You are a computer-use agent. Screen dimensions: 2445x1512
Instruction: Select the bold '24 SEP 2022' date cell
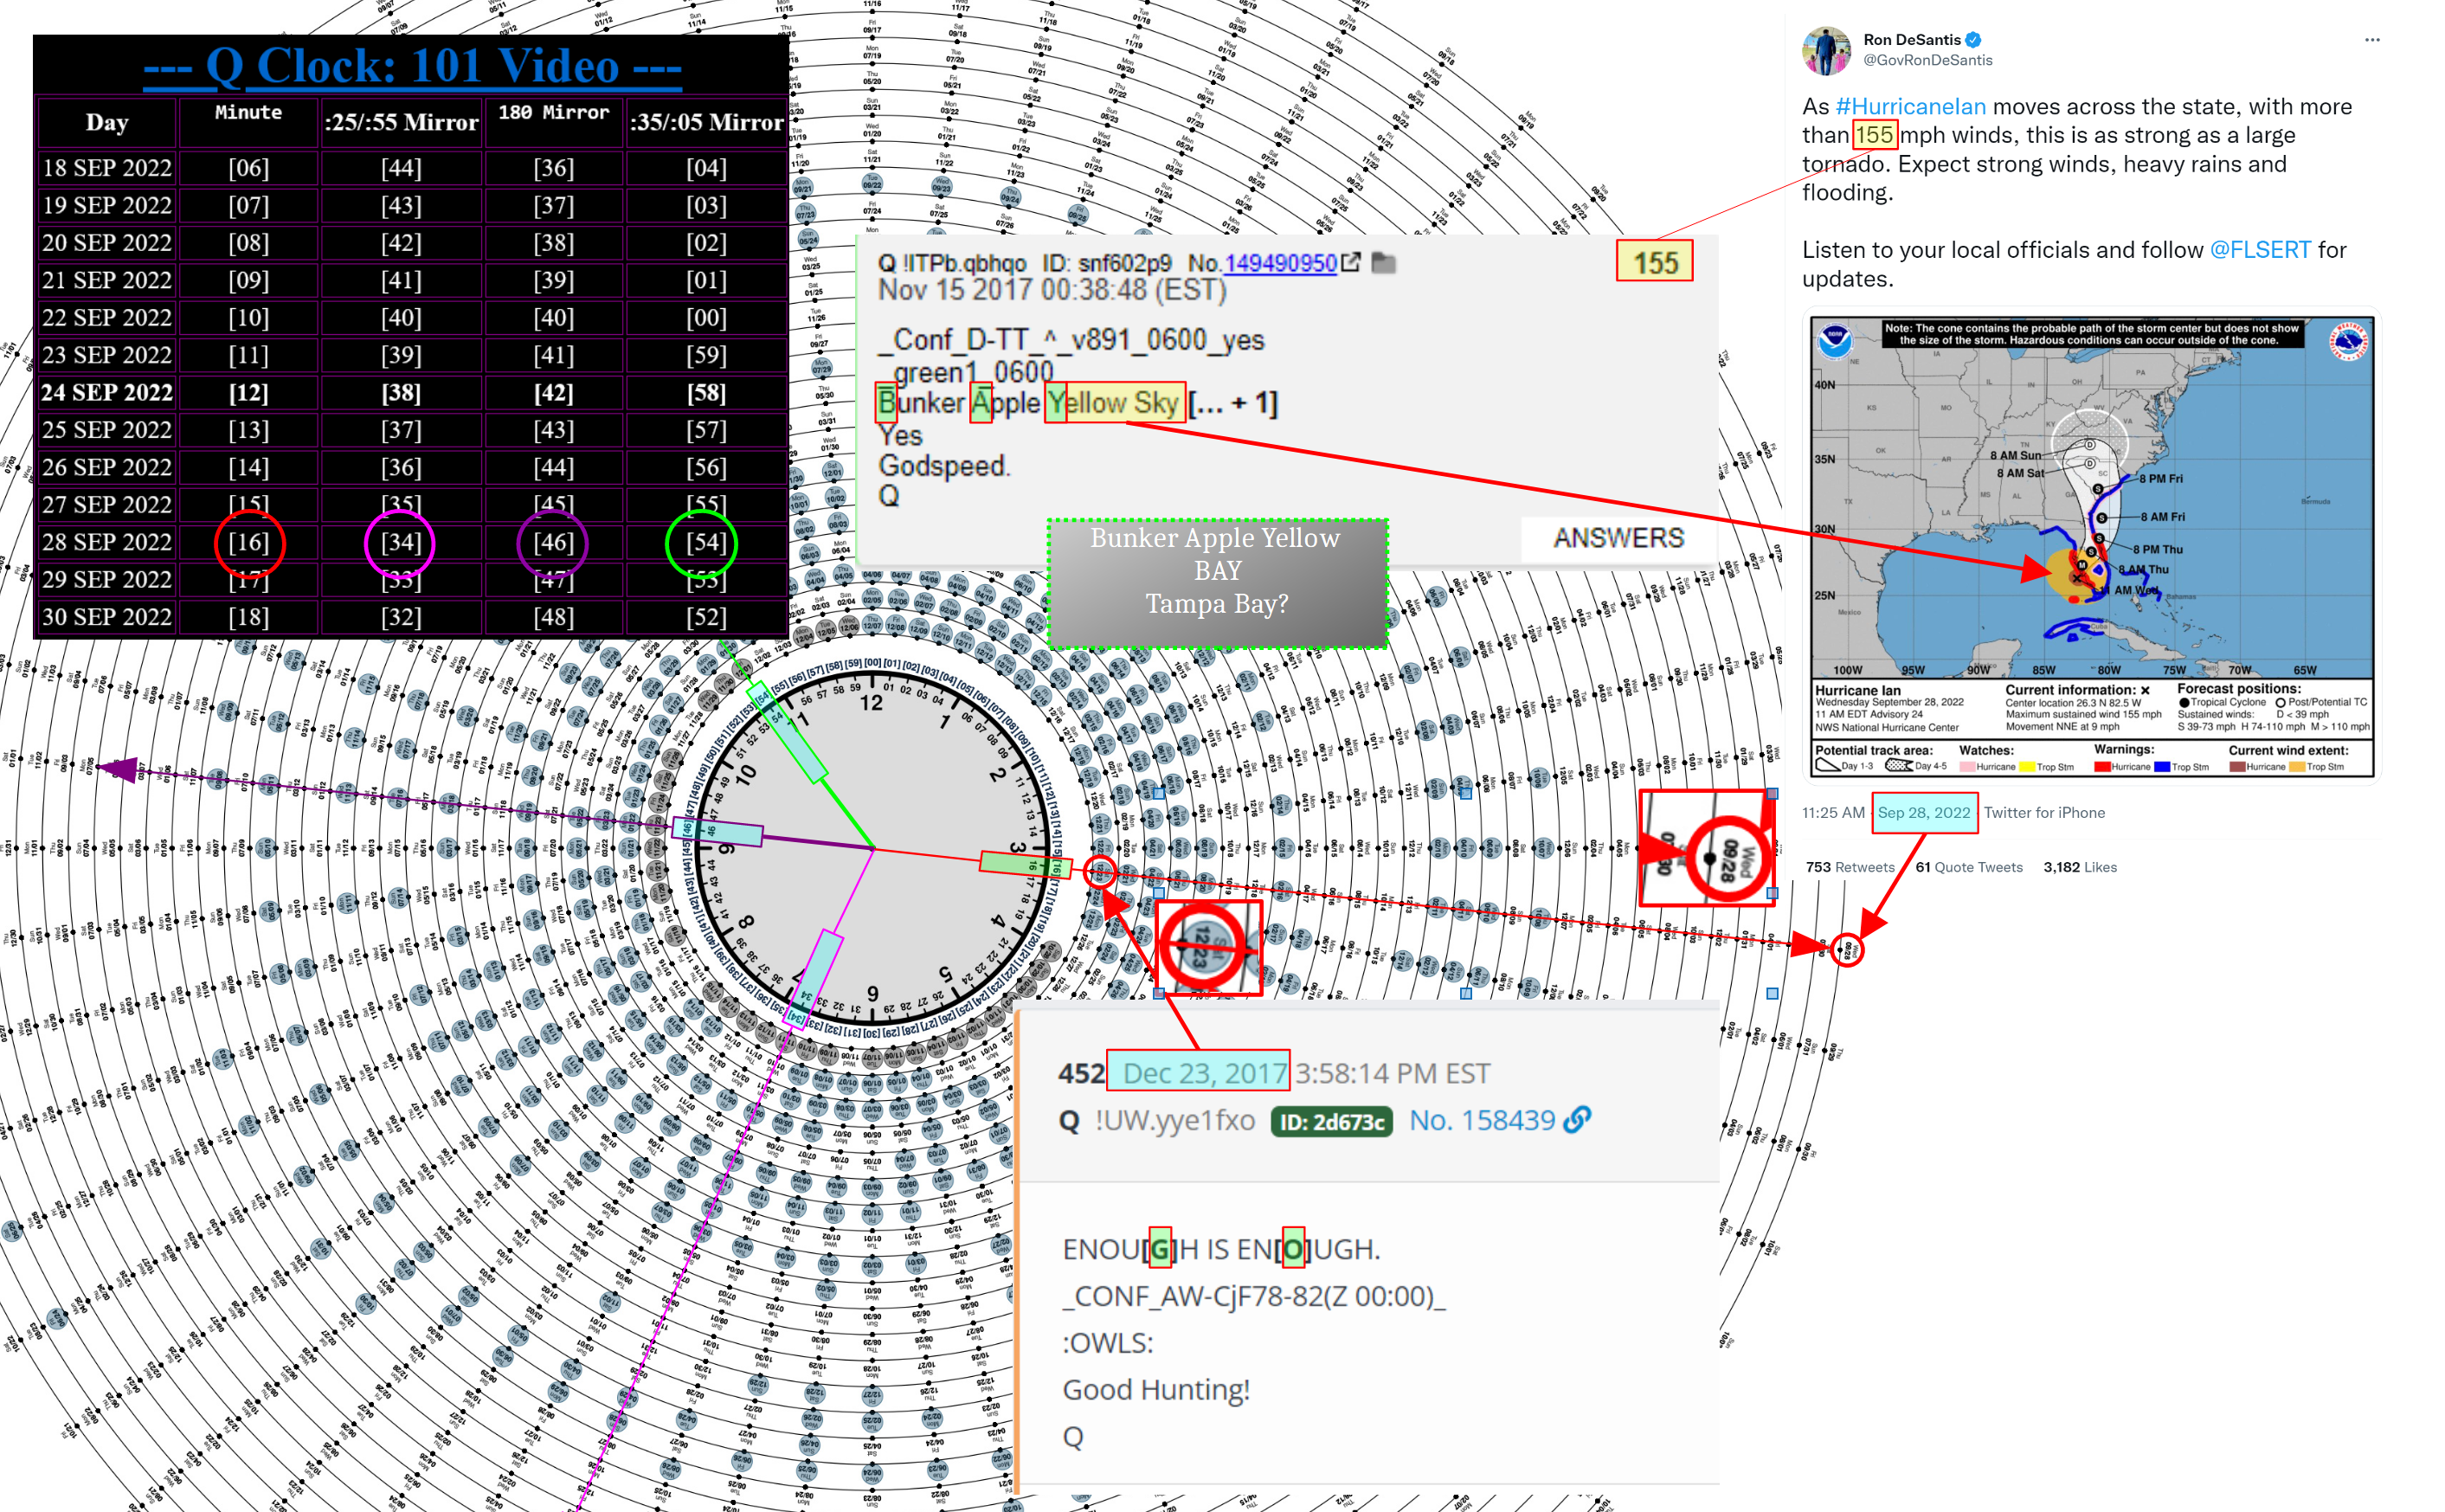click(107, 392)
